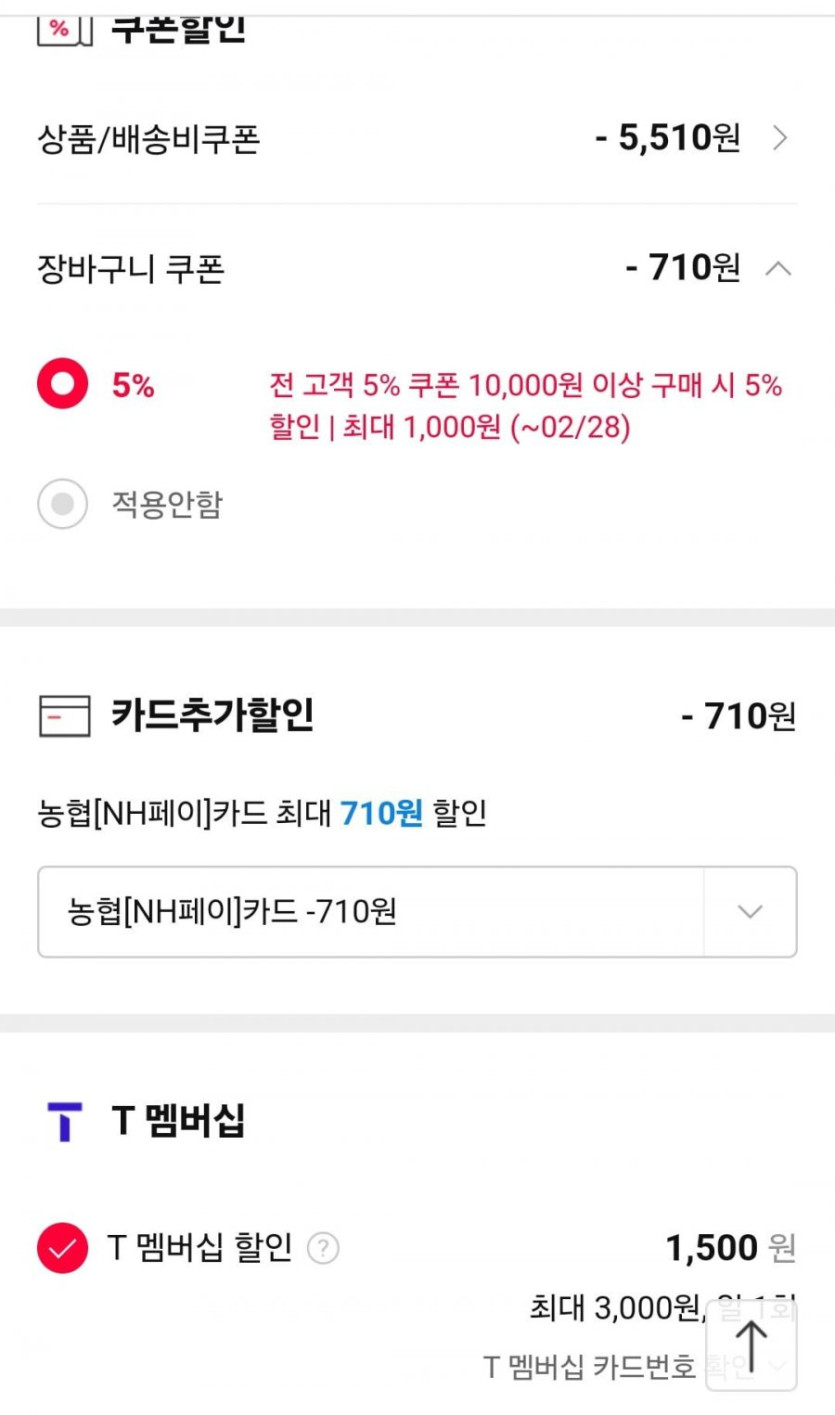This screenshot has height=1415, width=835.
Task: Click the 장바구니 쿠폰 row label
Action: click(x=130, y=268)
